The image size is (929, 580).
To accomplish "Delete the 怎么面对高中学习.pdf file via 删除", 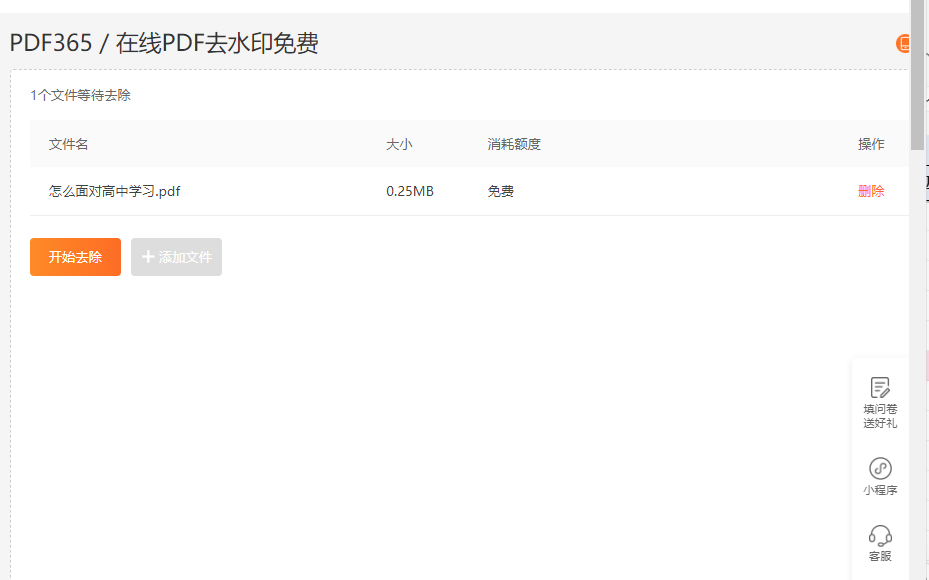I will (x=871, y=191).
